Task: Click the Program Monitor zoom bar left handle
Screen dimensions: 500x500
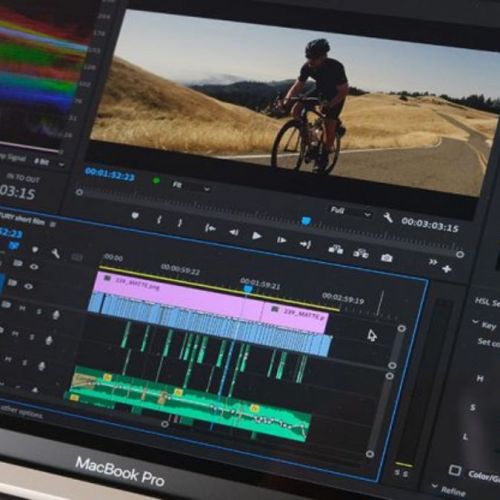Action: [79, 192]
